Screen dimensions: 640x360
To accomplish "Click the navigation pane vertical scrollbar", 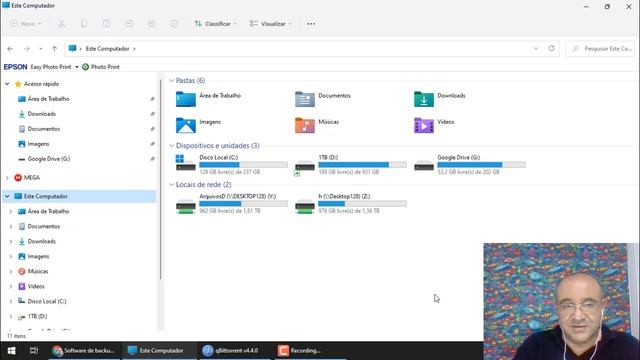I will (x=161, y=180).
